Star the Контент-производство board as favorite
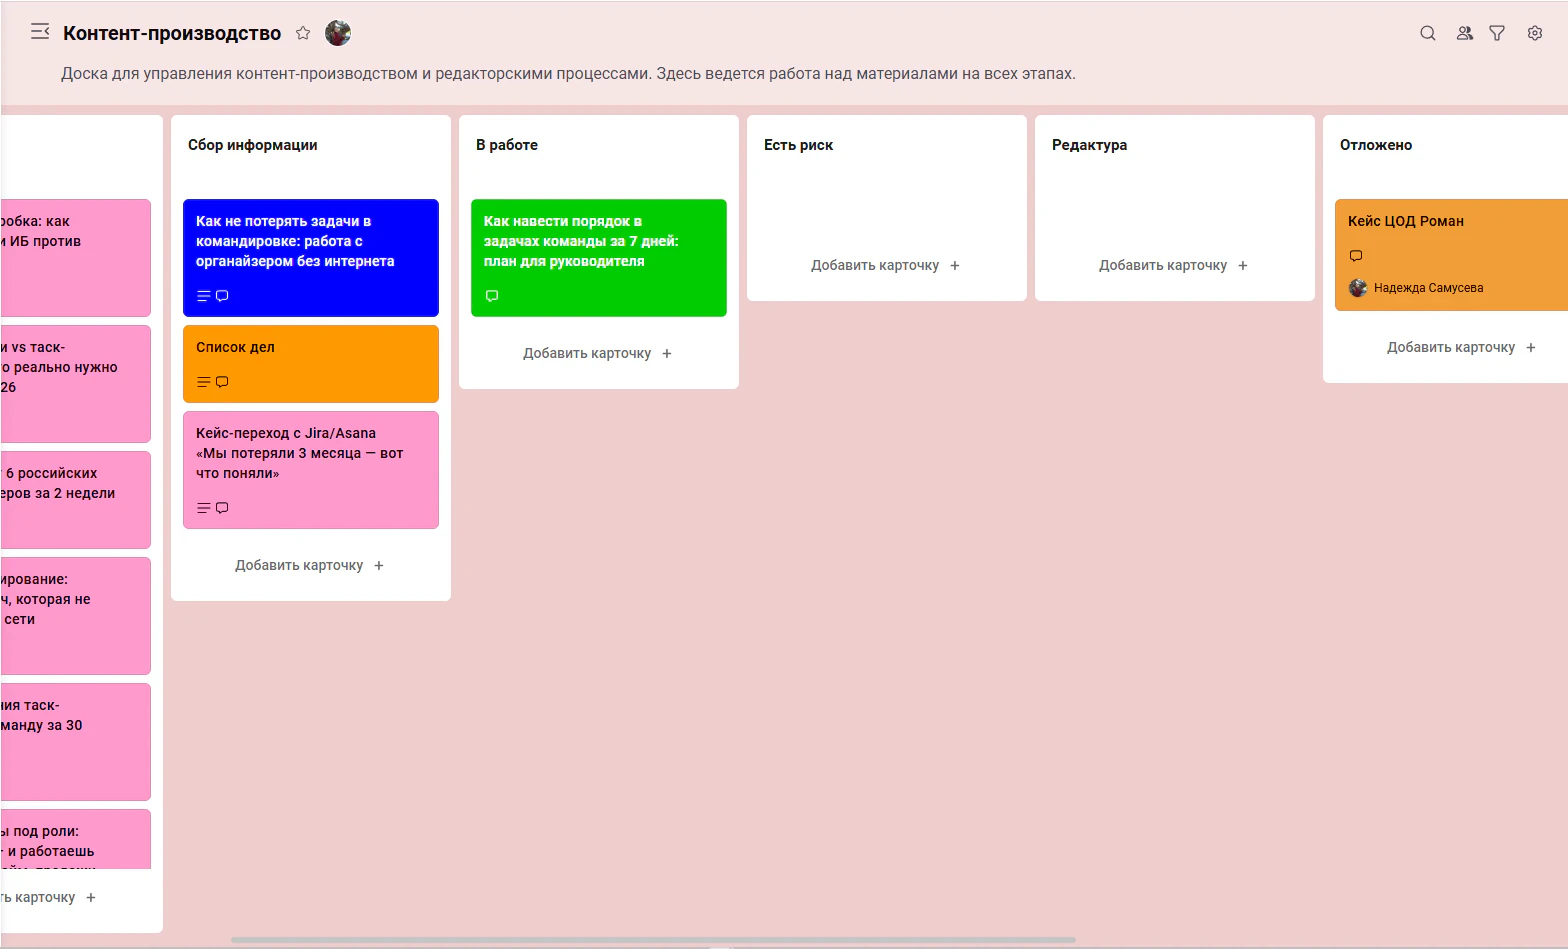The width and height of the screenshot is (1568, 949). click(303, 33)
